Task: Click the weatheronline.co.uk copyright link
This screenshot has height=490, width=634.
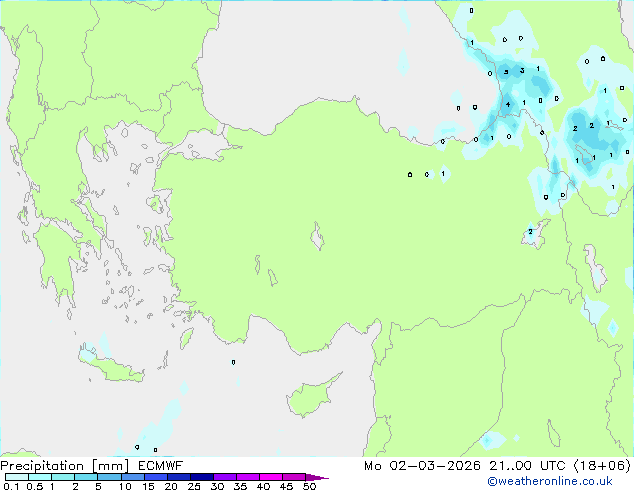Action: coord(550,481)
